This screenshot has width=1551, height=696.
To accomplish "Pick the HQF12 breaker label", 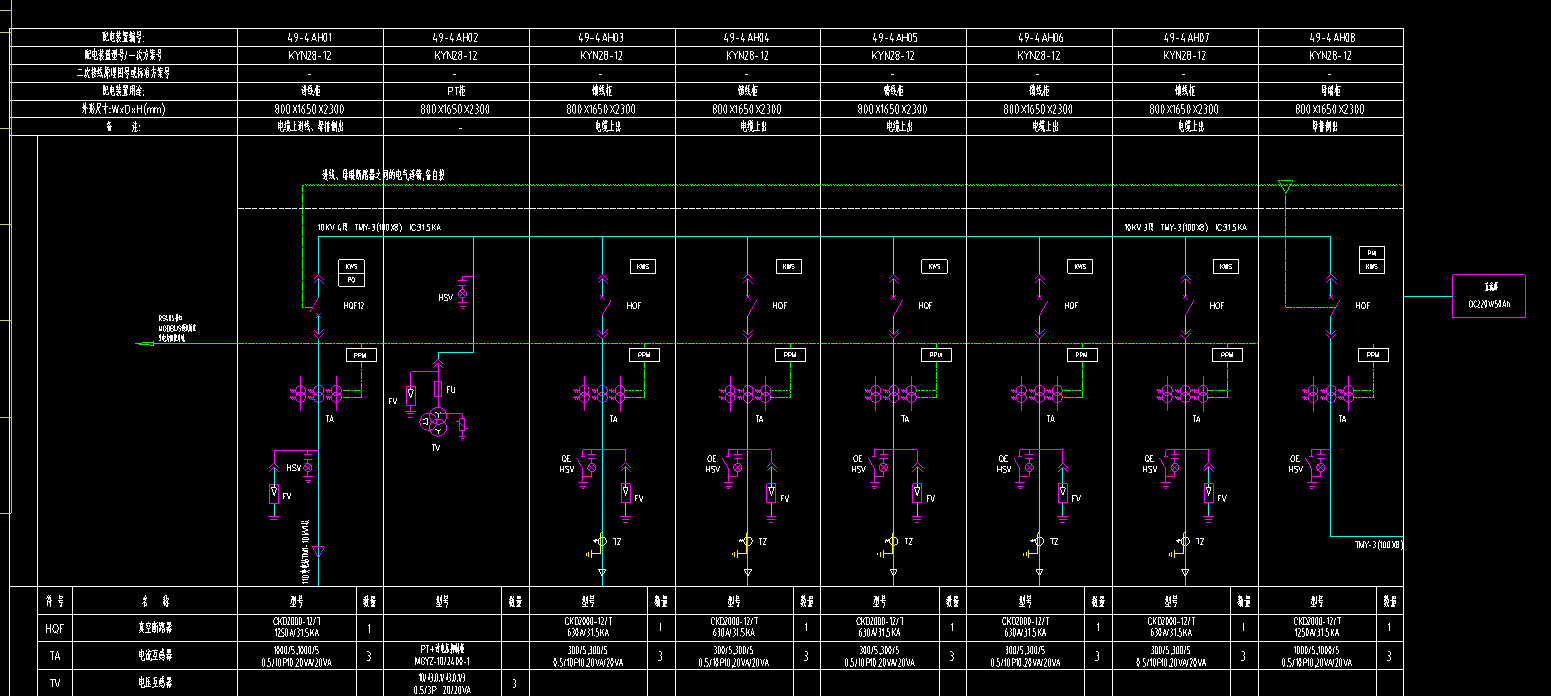I will tap(354, 306).
